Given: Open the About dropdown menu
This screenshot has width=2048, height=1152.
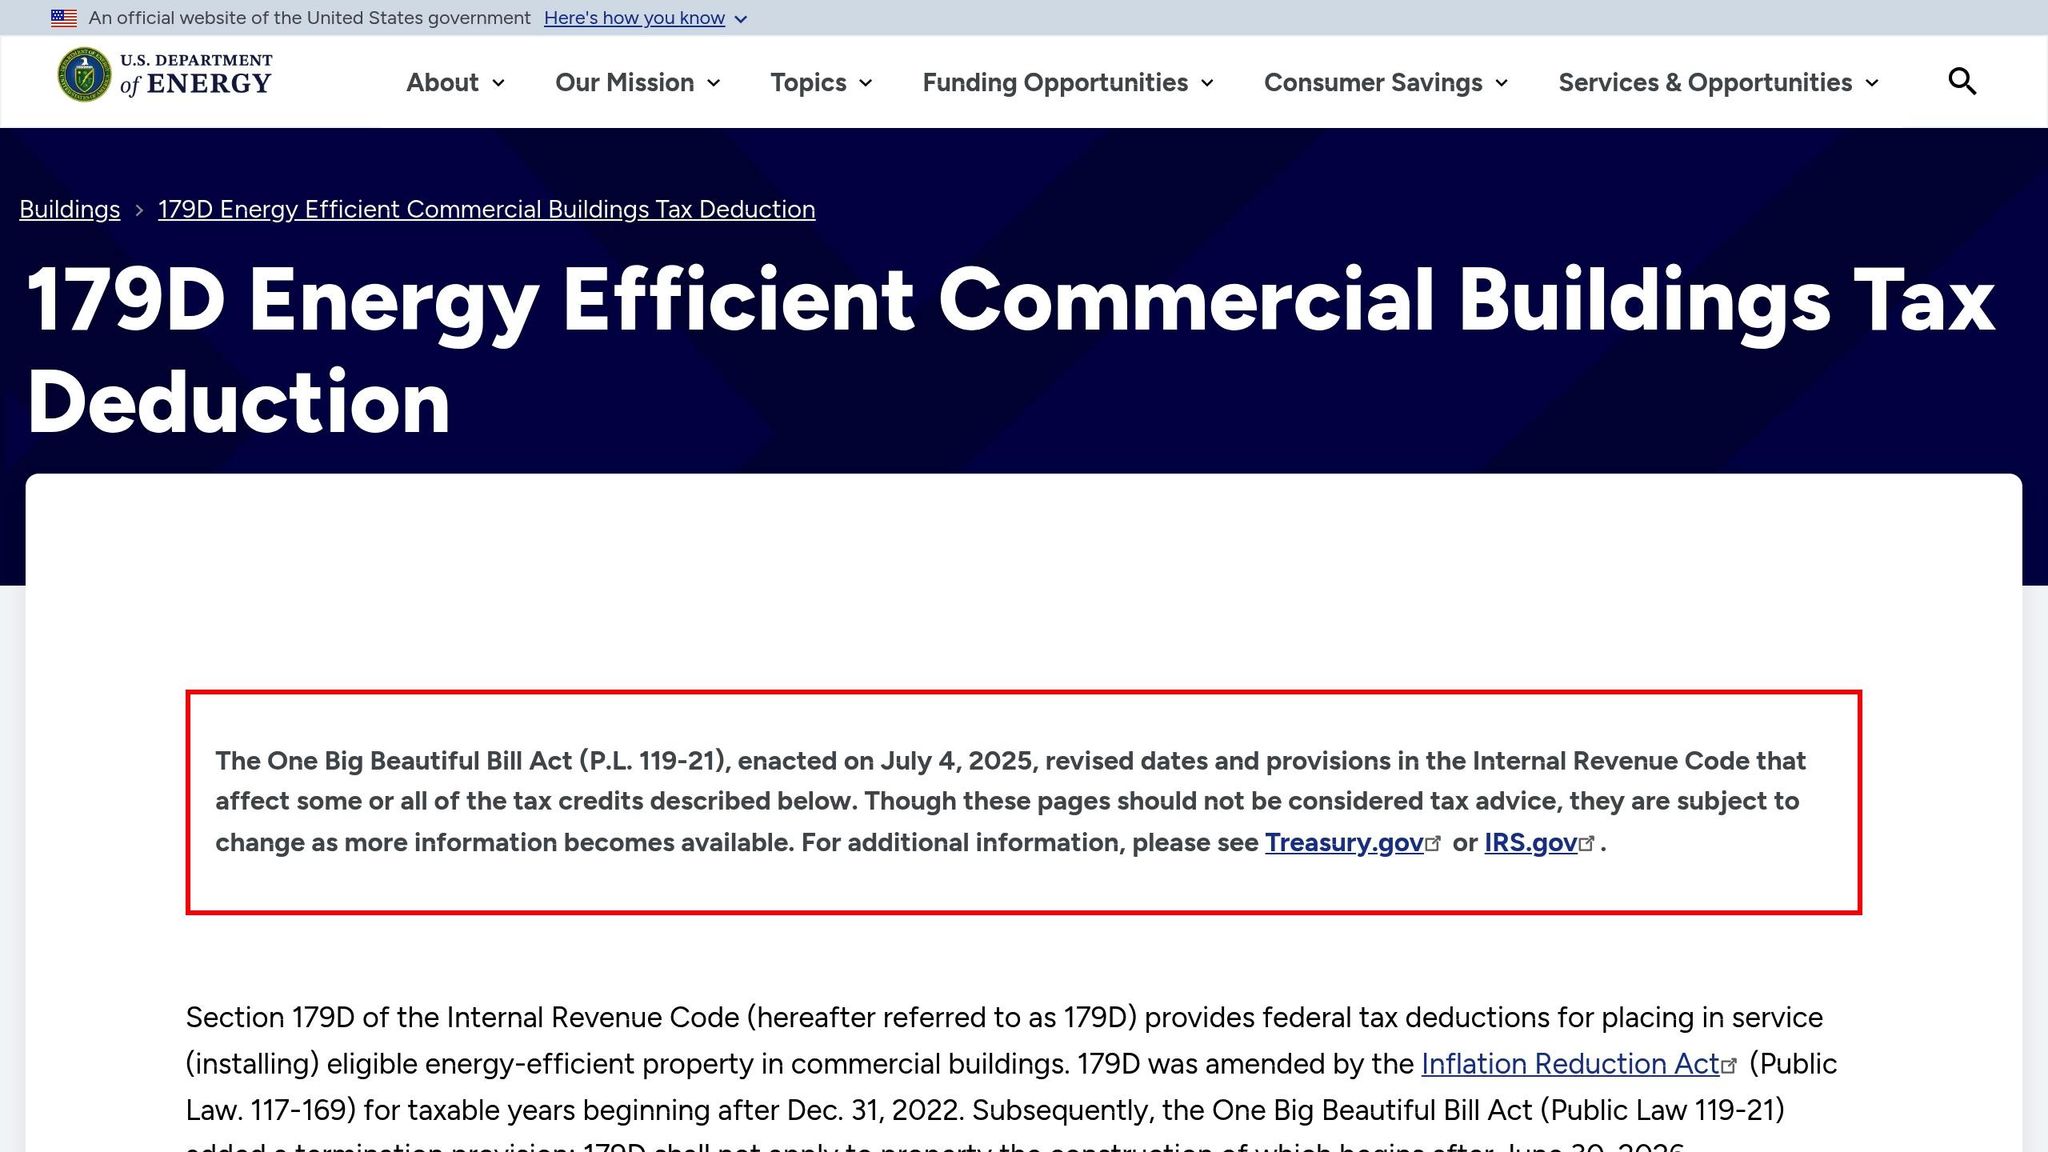Looking at the screenshot, I should [455, 83].
